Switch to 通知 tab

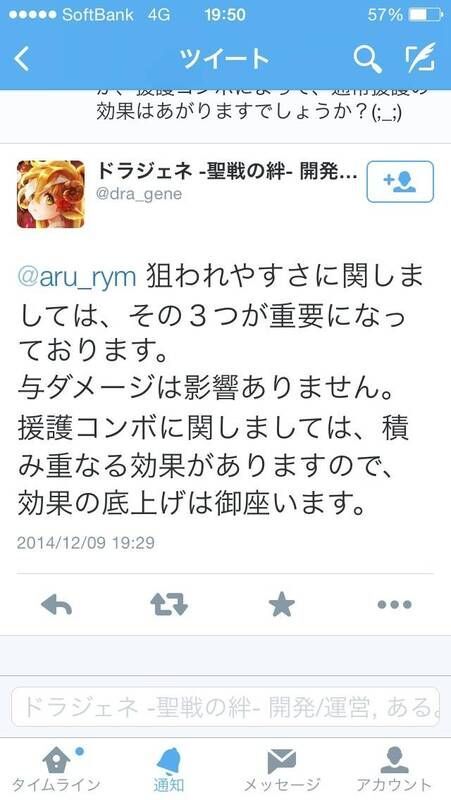(x=169, y=770)
